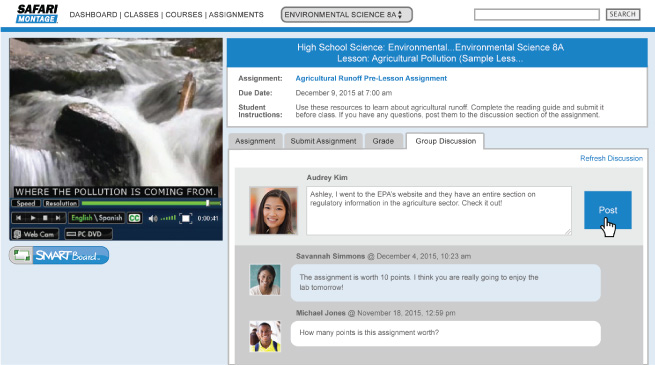Open the Resolution options

[61, 203]
